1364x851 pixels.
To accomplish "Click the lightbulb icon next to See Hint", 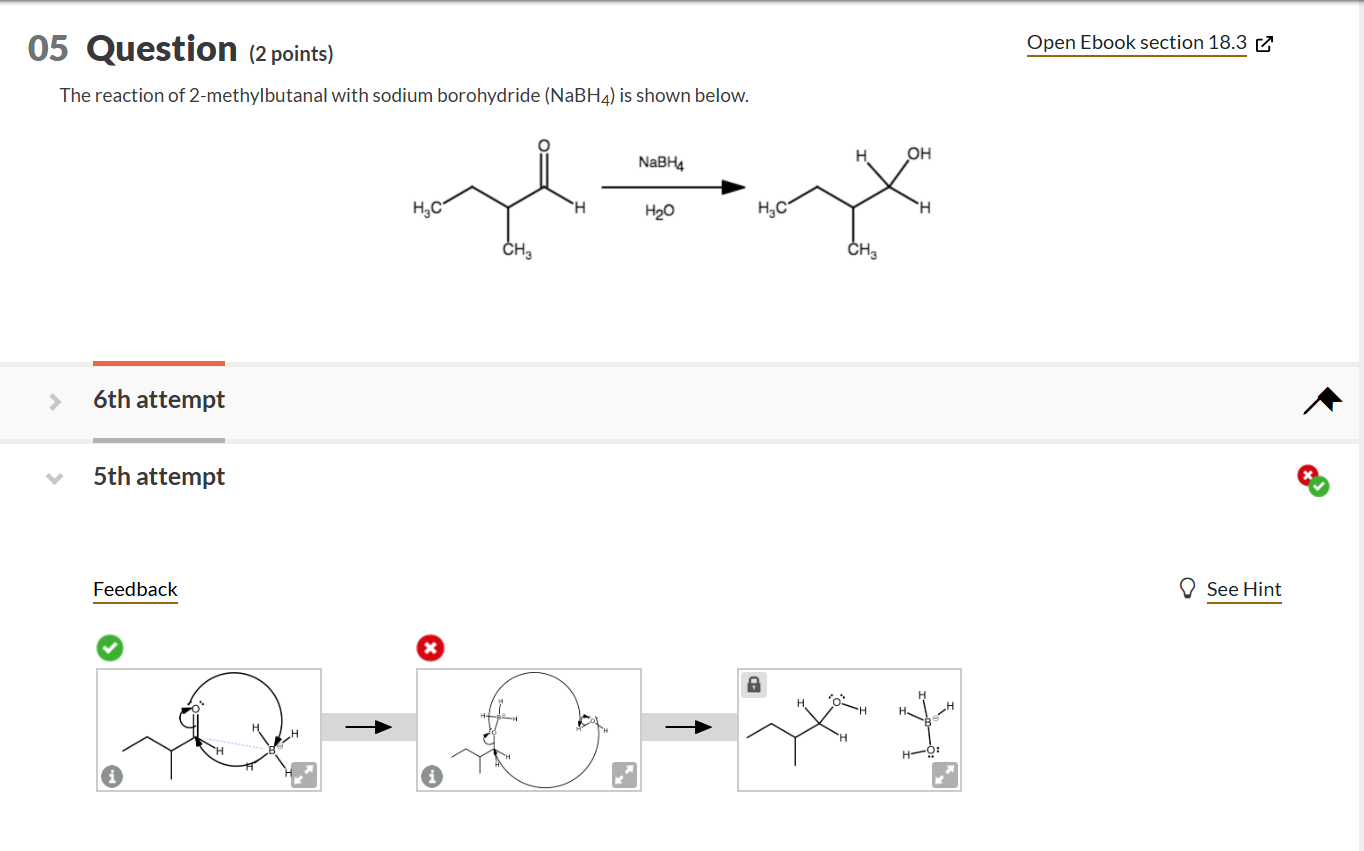I will tap(1187, 589).
